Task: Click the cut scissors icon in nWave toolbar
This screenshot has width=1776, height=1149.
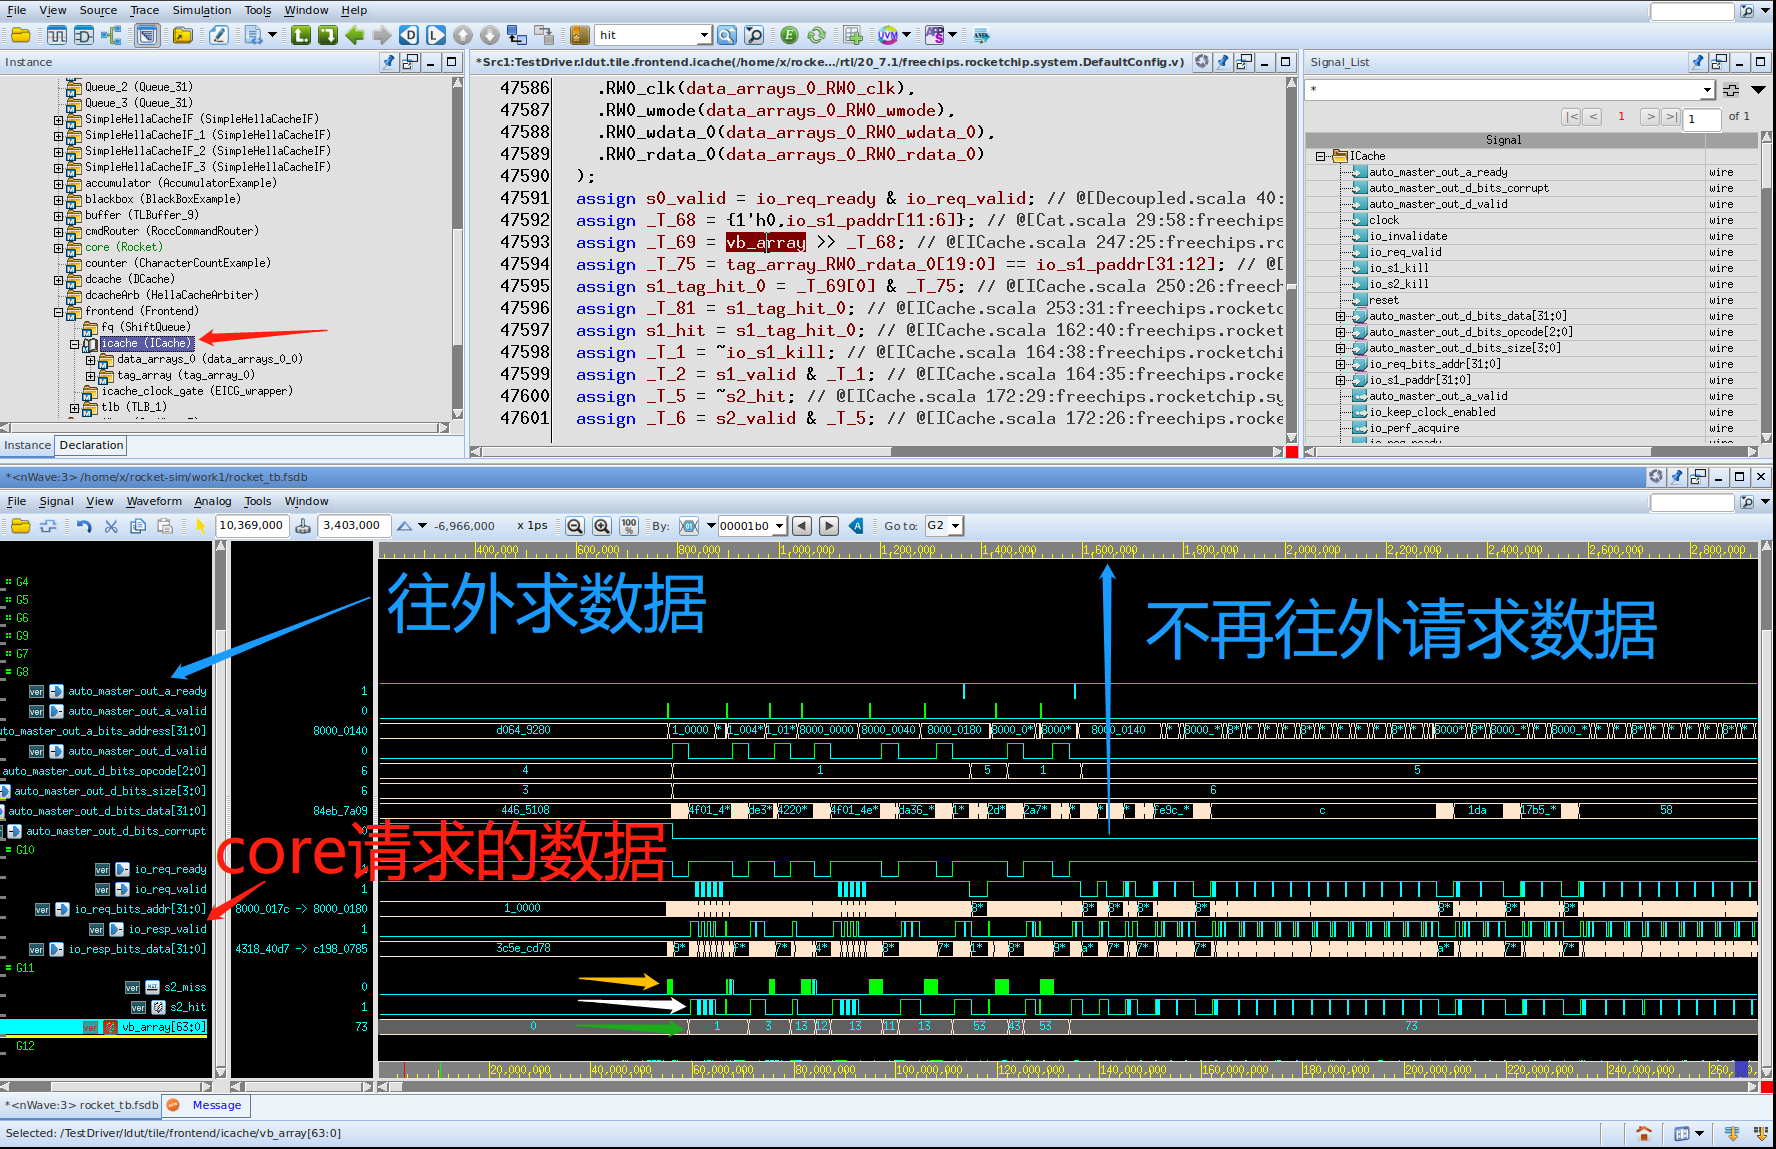Action: pos(111,526)
